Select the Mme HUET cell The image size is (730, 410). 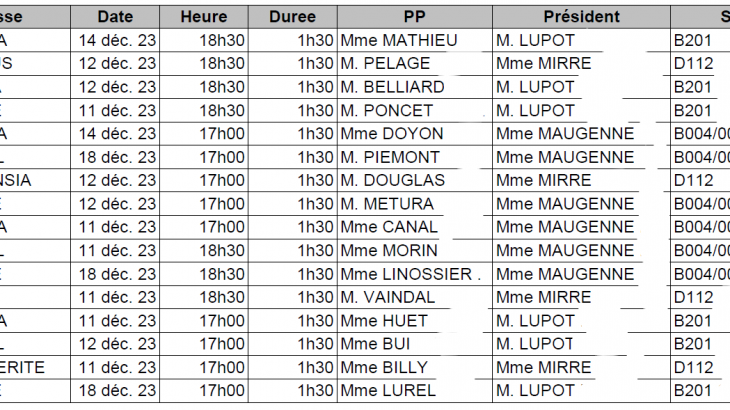384,321
